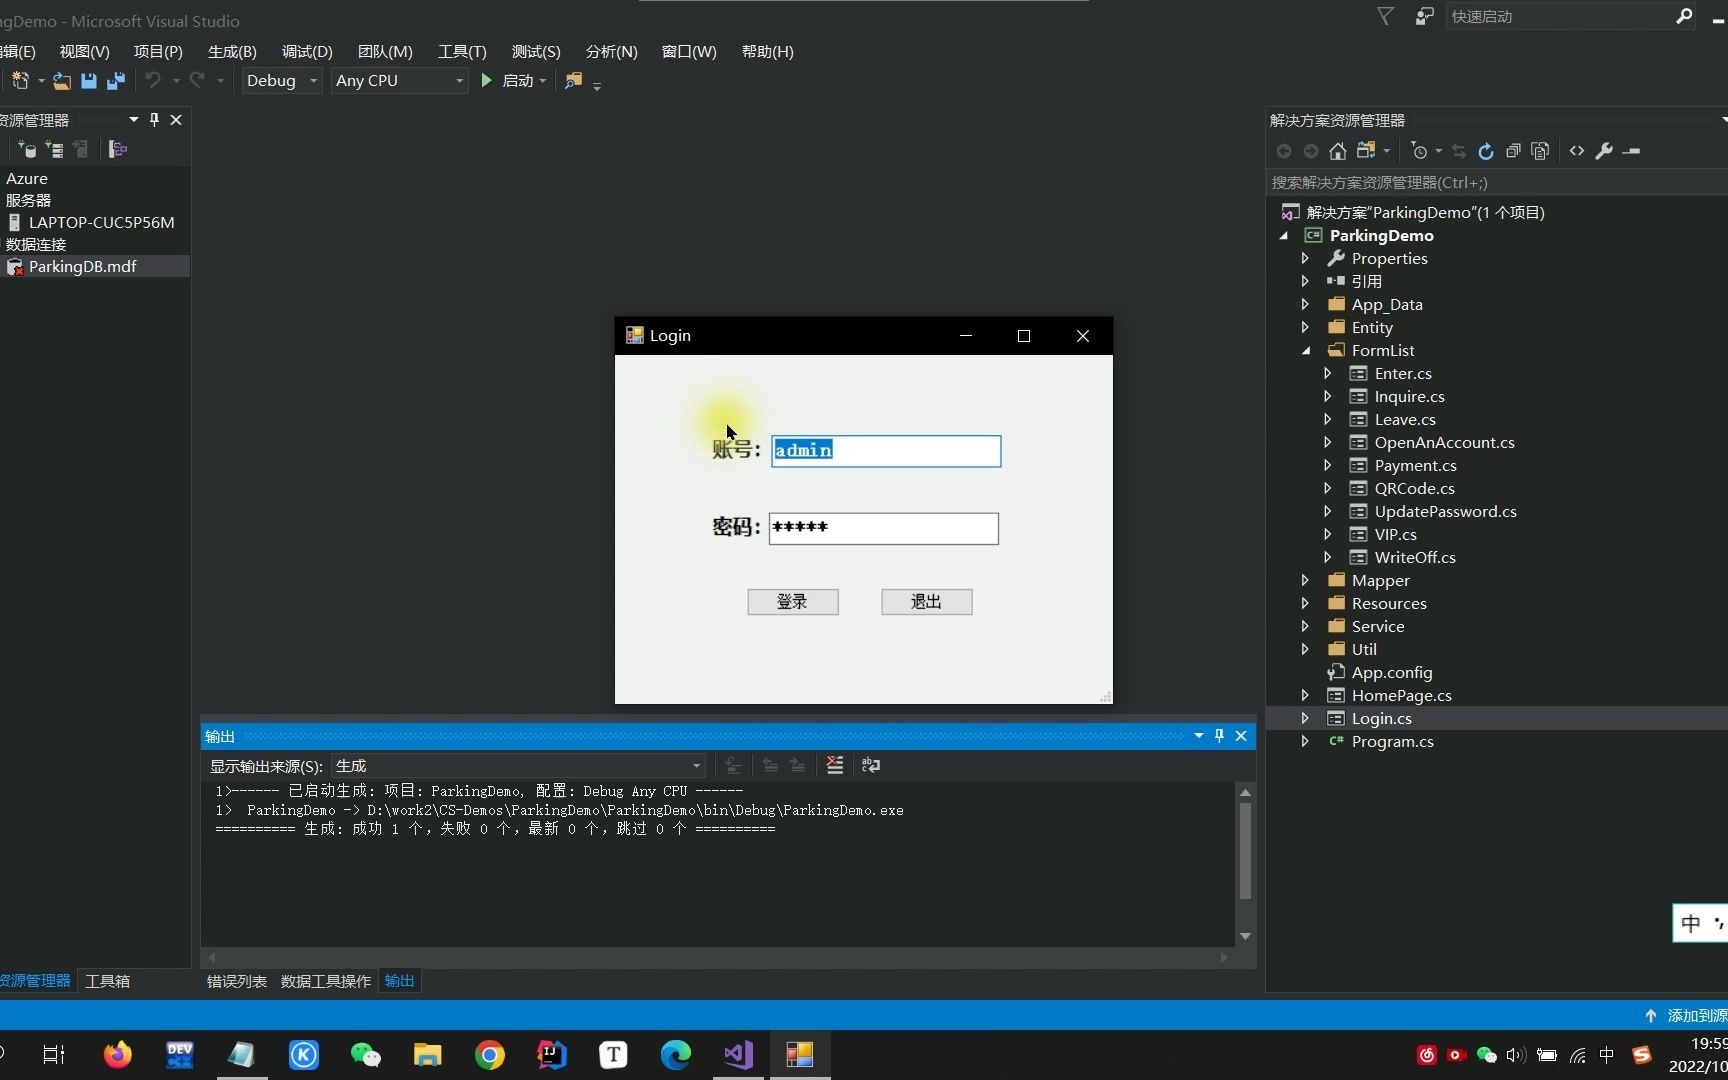Click the Home icon in Solution Explorer toolbar
Screen dimensions: 1728x1080
coord(1338,151)
